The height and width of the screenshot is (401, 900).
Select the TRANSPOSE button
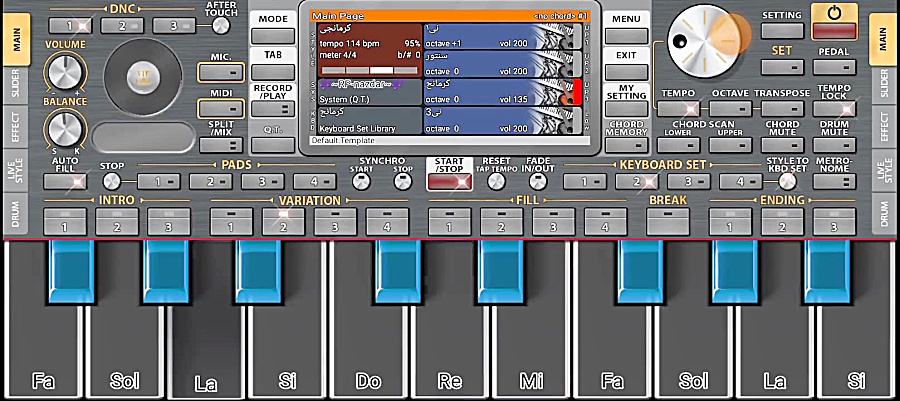pyautogui.click(x=782, y=109)
